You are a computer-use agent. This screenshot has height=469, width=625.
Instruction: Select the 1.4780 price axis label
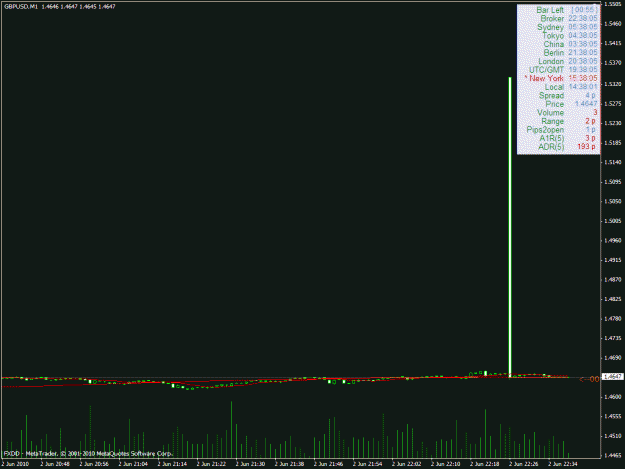pyautogui.click(x=613, y=319)
